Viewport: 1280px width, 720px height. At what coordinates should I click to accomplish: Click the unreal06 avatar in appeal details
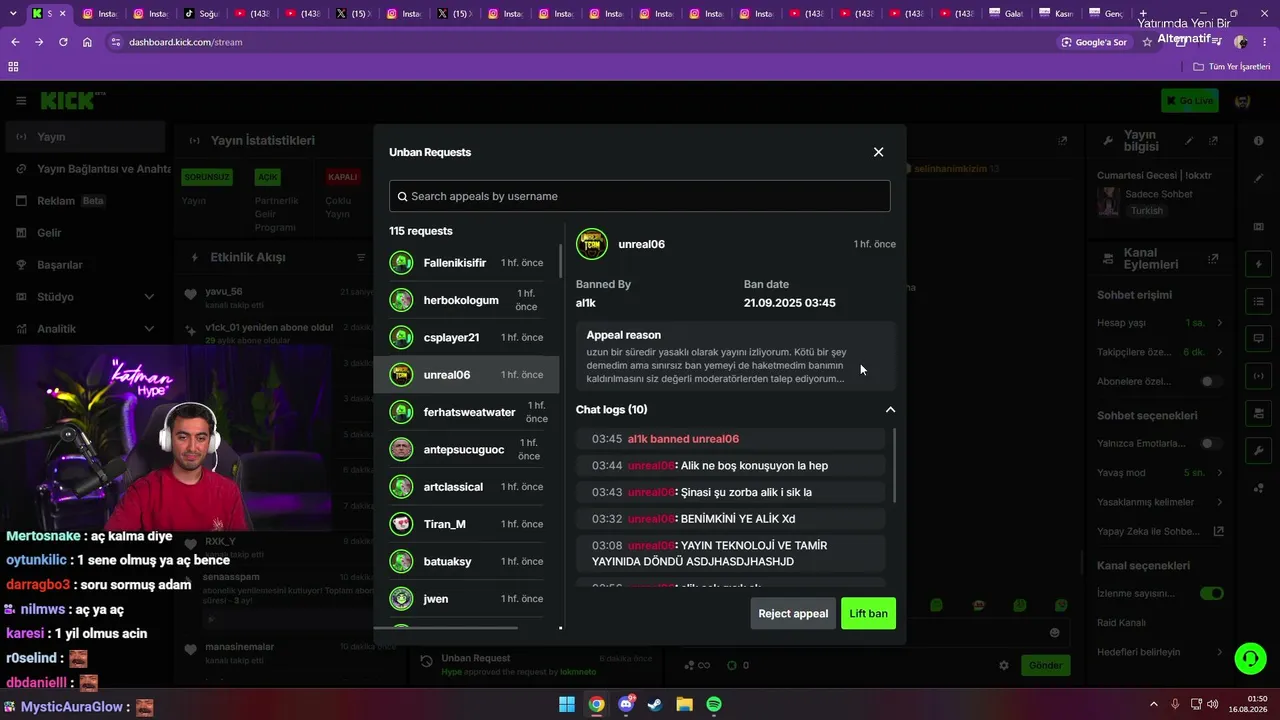pos(592,244)
